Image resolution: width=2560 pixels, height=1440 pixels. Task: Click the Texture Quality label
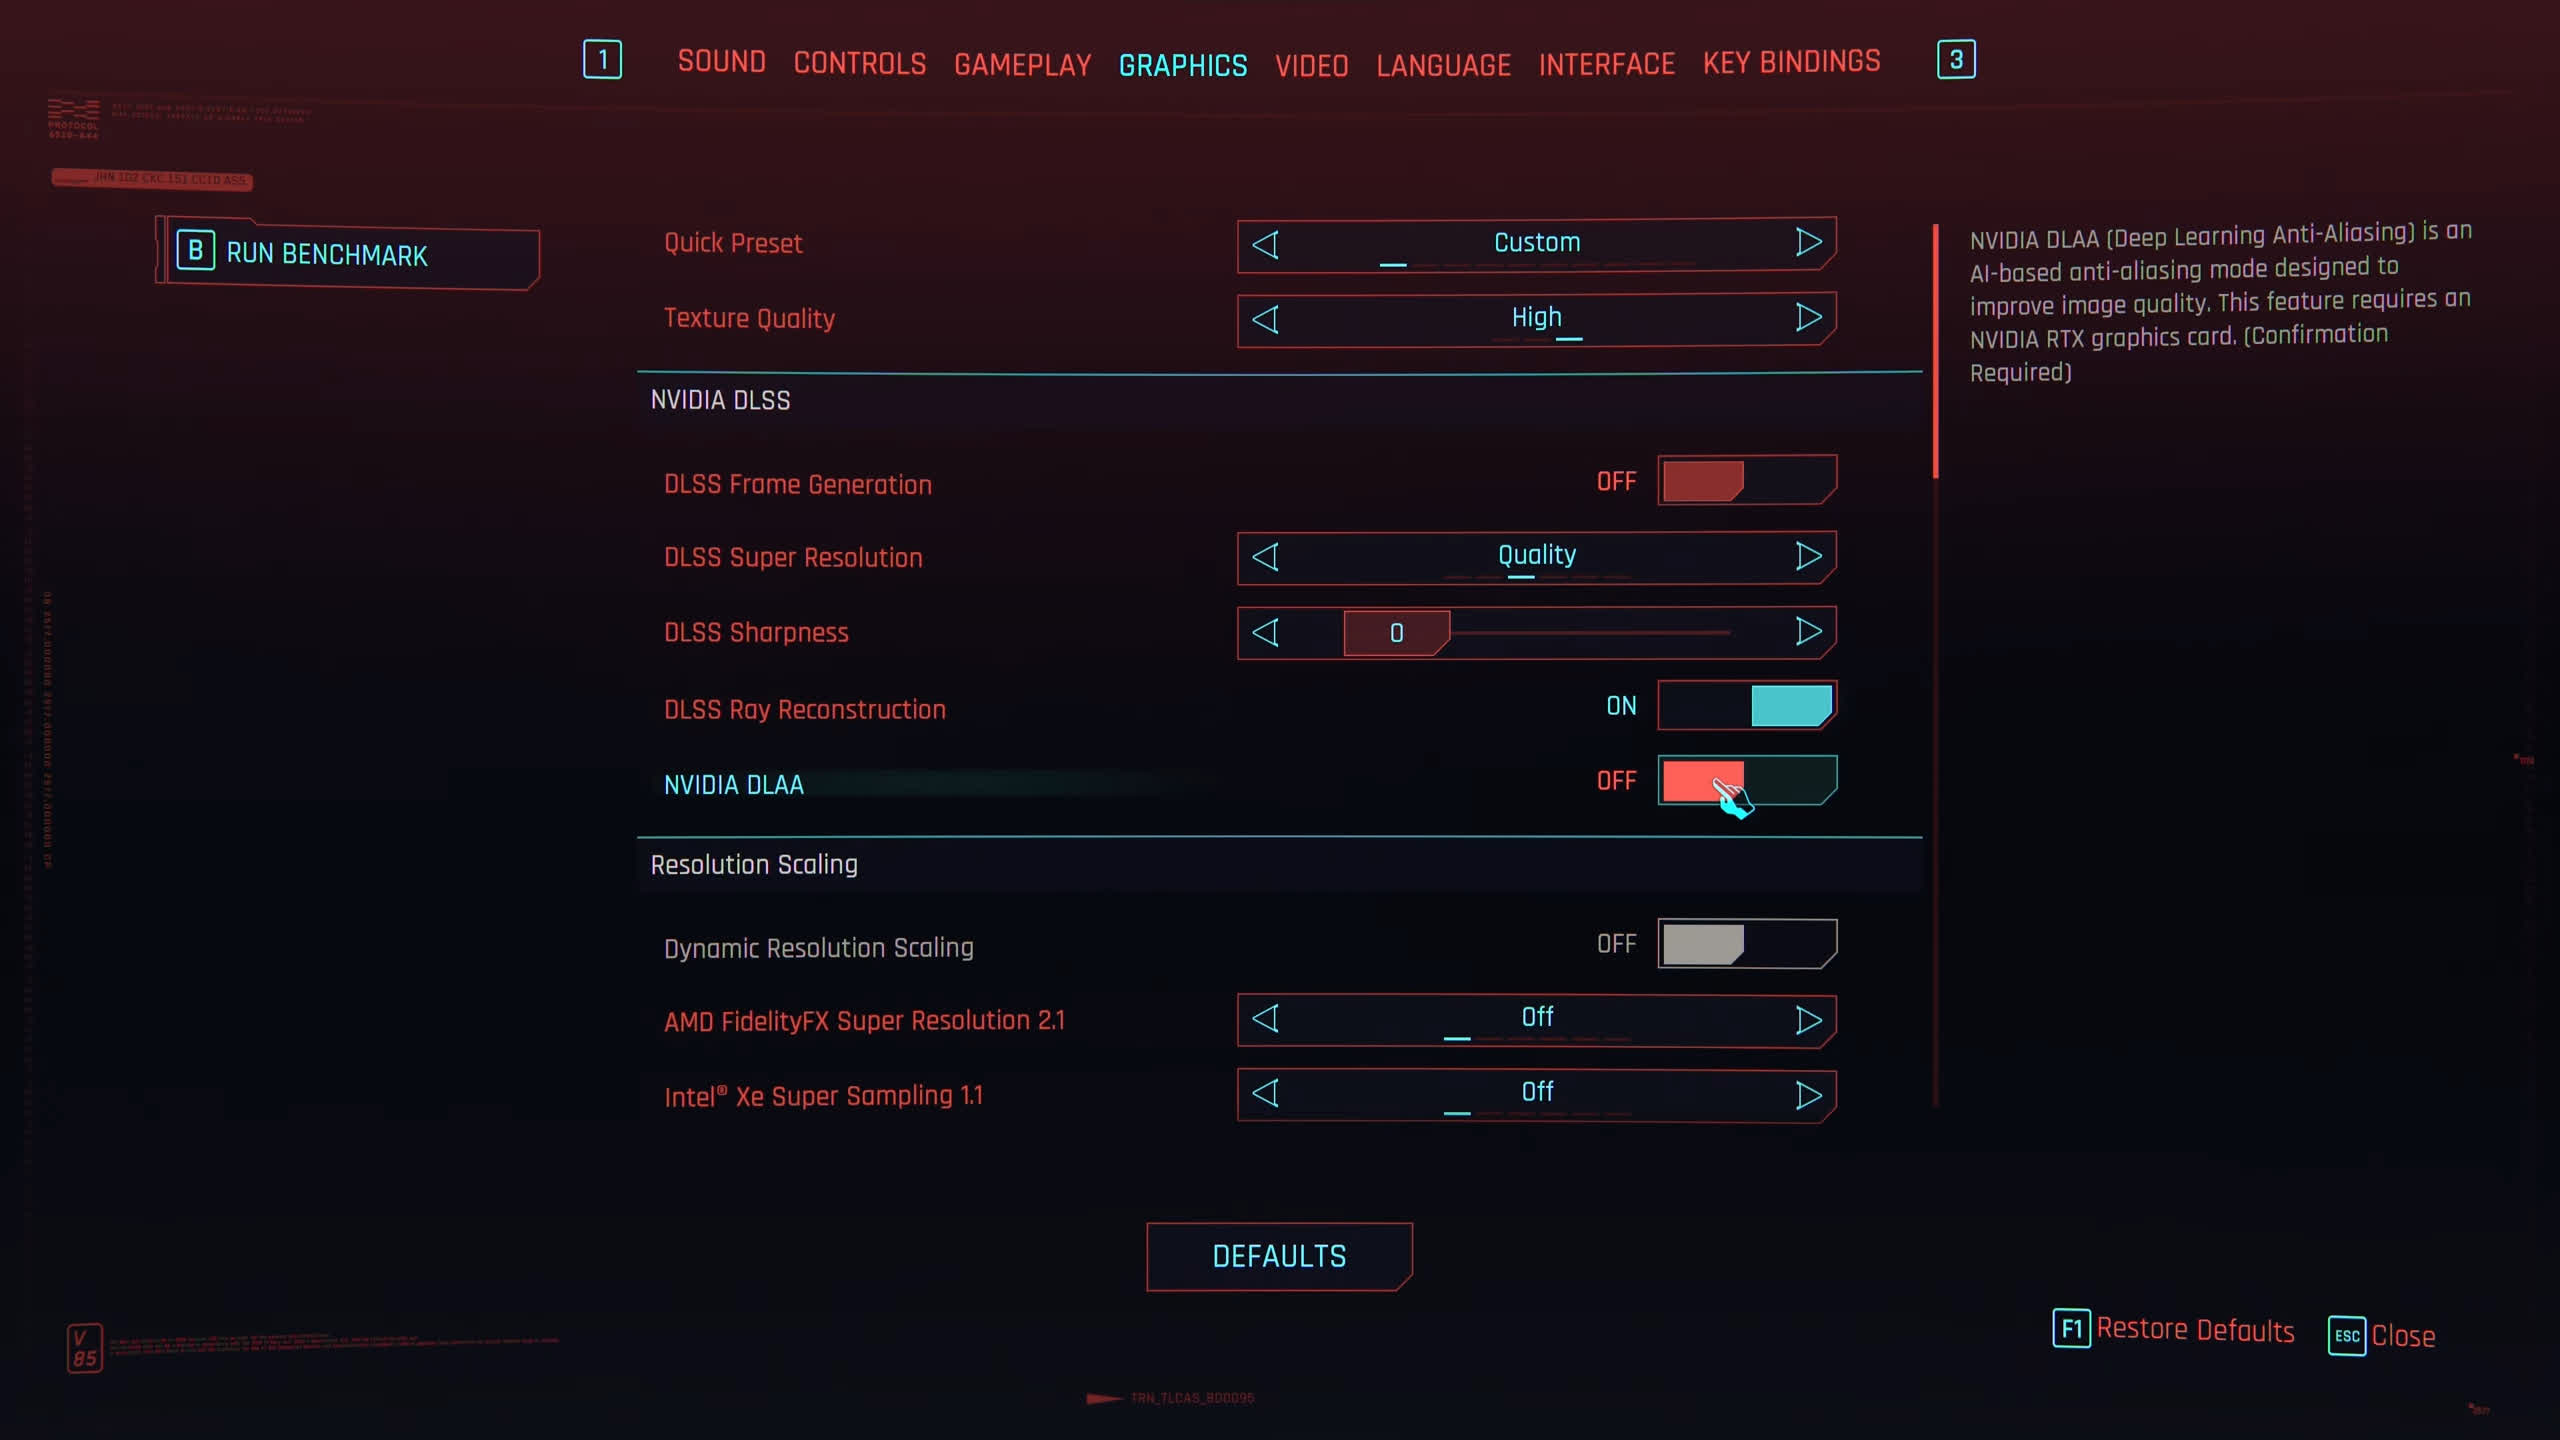pos(749,319)
